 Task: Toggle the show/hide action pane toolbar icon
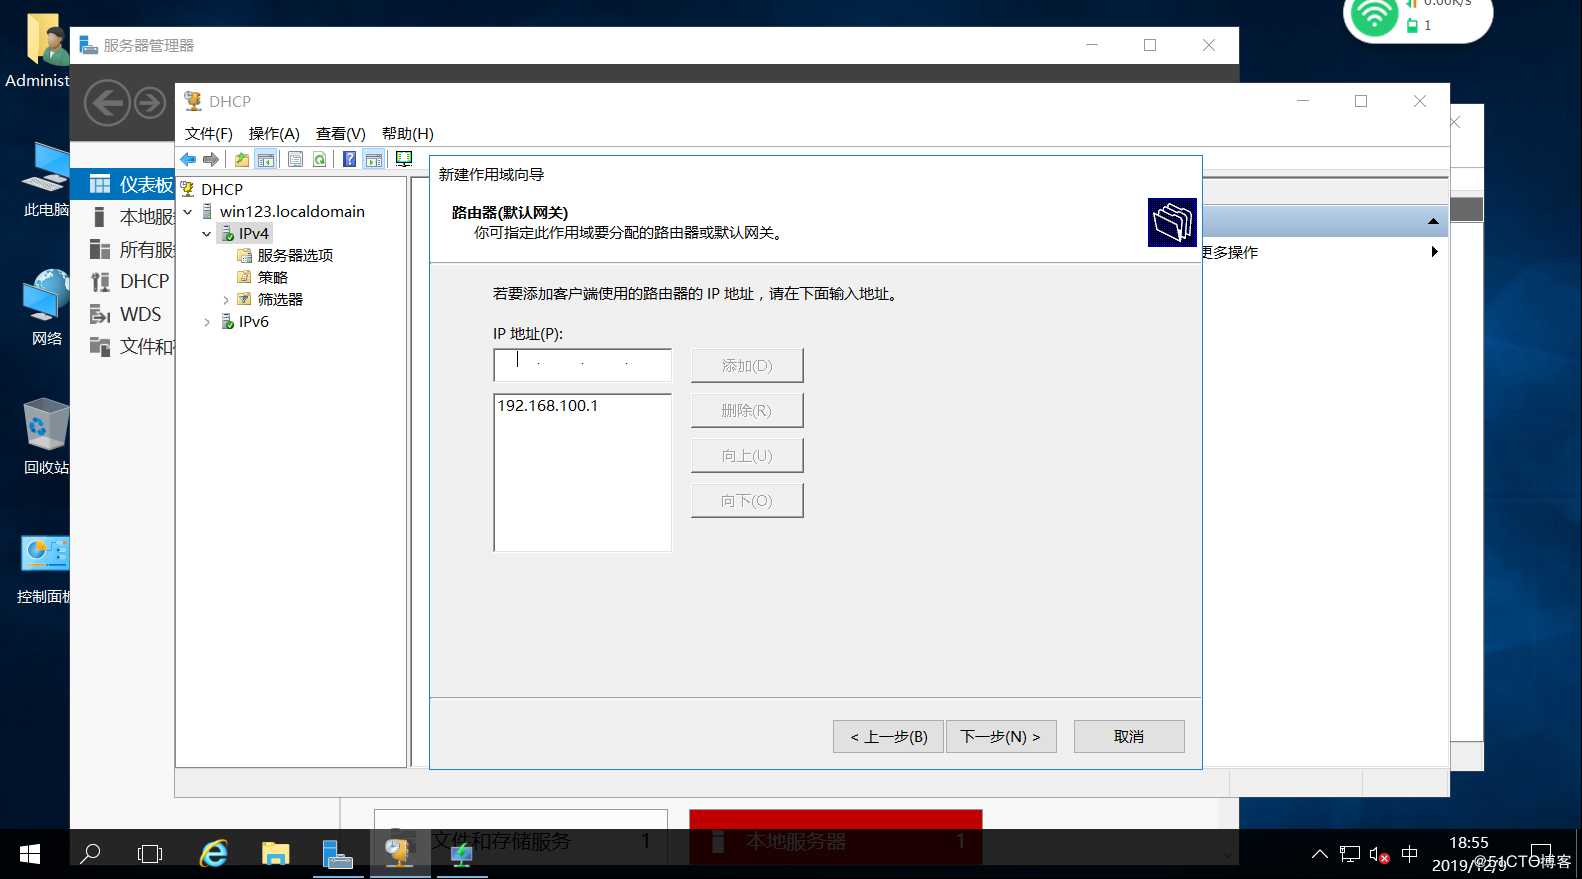(x=373, y=159)
